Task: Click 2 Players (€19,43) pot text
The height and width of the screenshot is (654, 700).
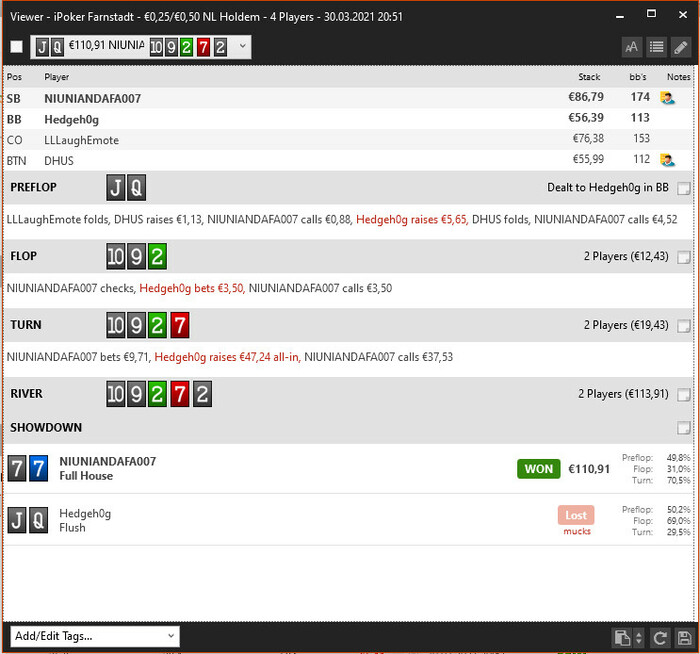Action: click(626, 325)
